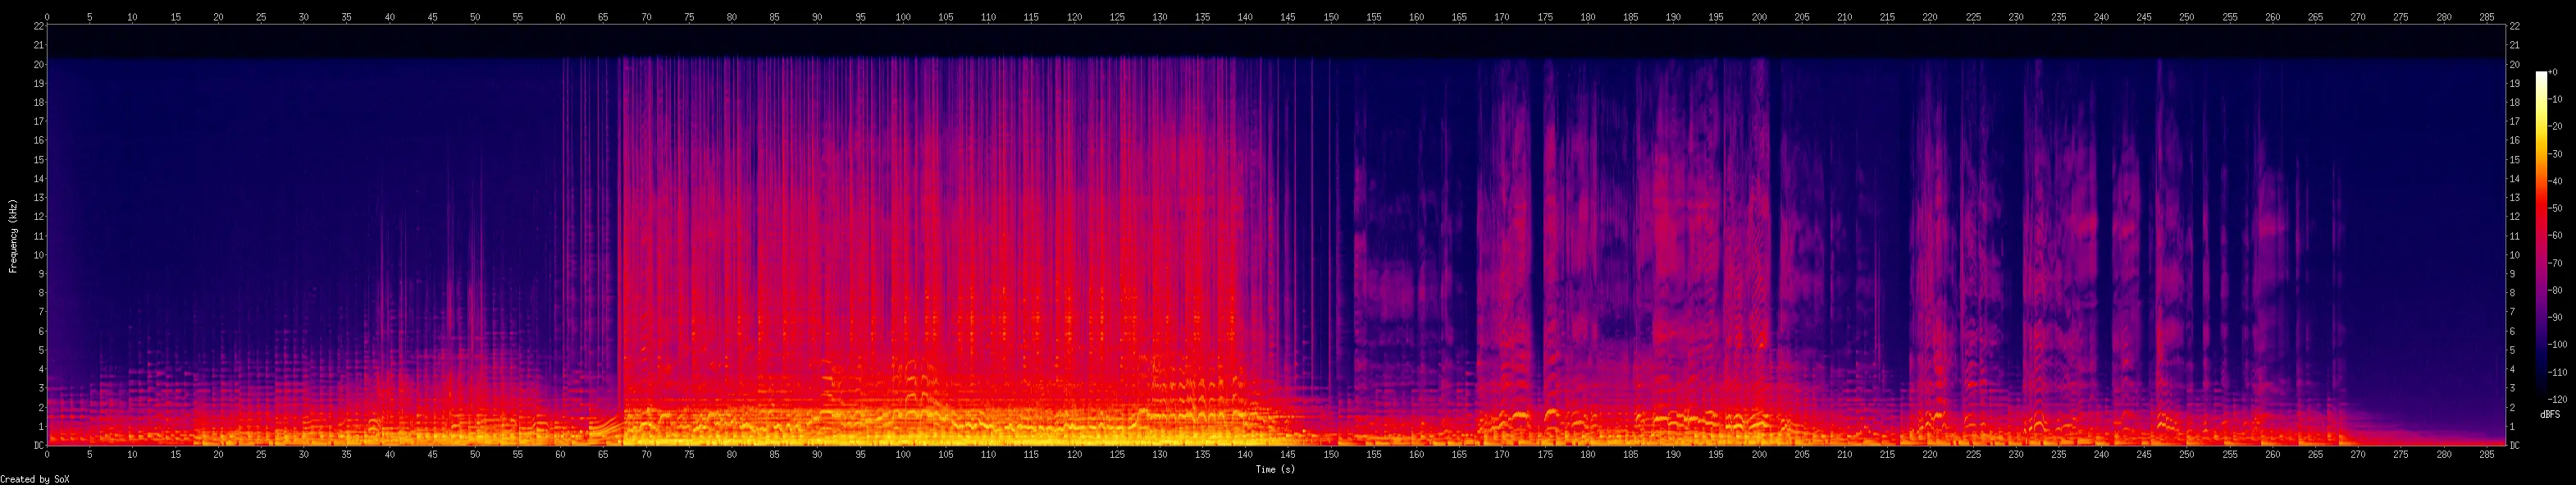Click the -60 dBFS scale label
This screenshot has height=485, width=2576.
[x=2555, y=235]
